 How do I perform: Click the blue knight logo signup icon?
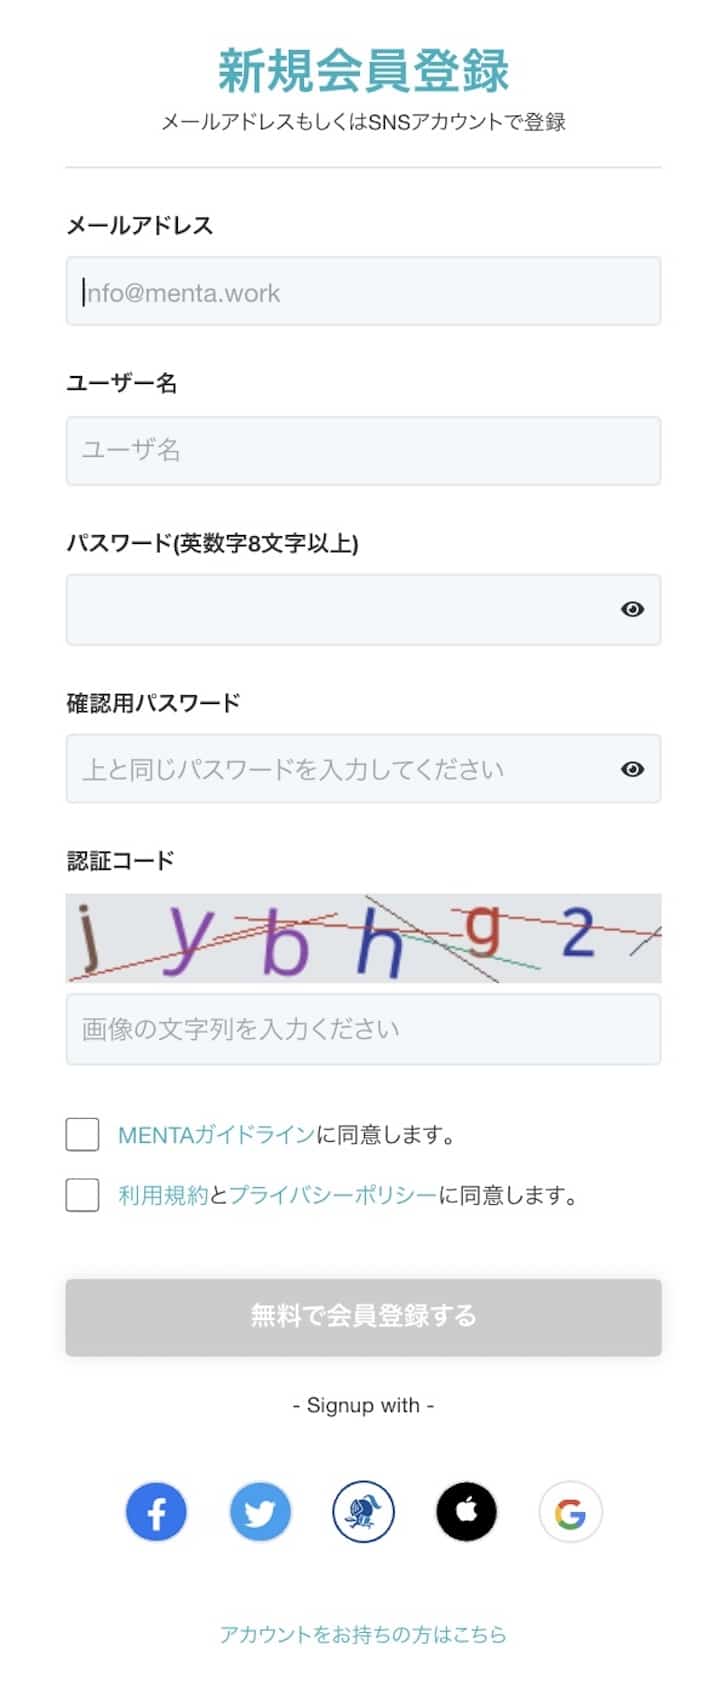click(363, 1512)
